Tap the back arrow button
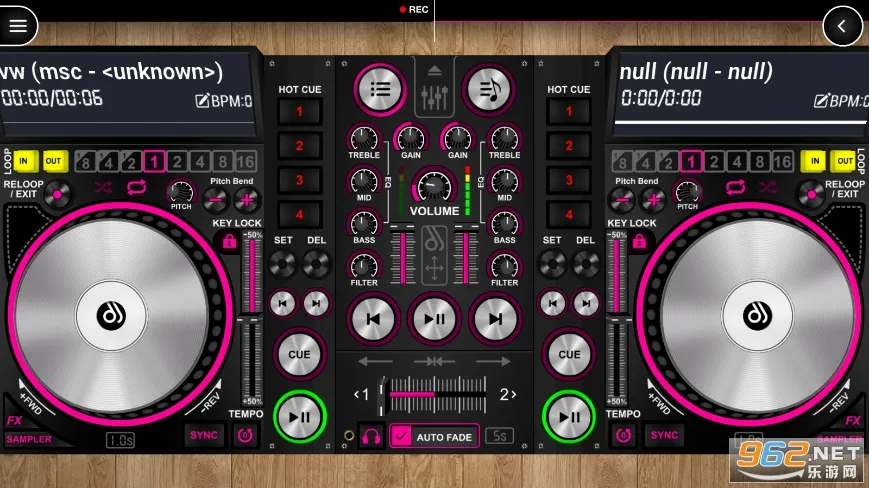 [842, 25]
